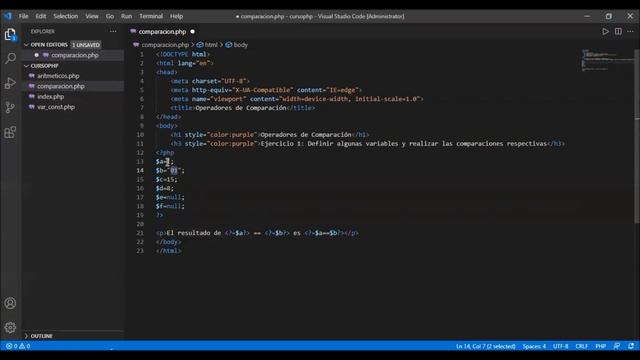The height and width of the screenshot is (360, 640).
Task: Select the comparacion.php editor tab
Action: click(162, 31)
